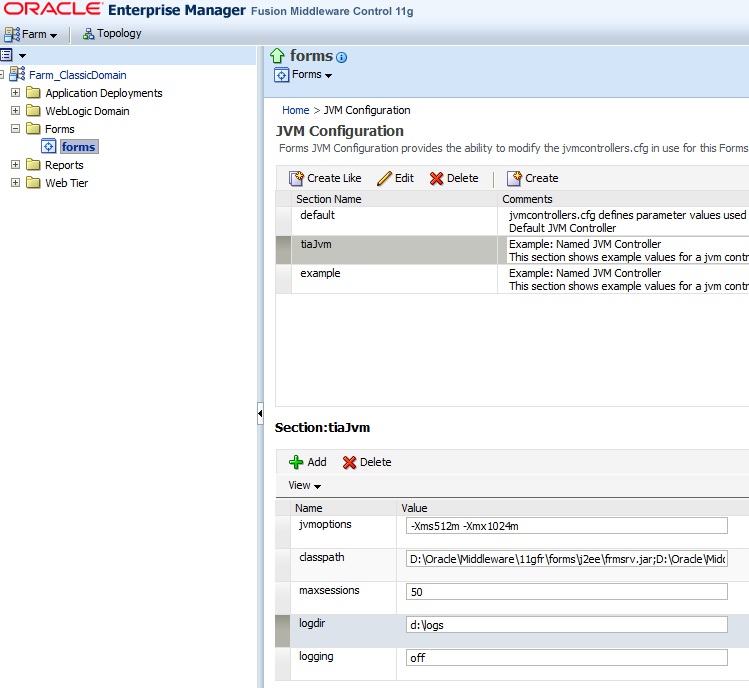Select the forms instance in the tree
The image size is (749, 688).
(79, 147)
